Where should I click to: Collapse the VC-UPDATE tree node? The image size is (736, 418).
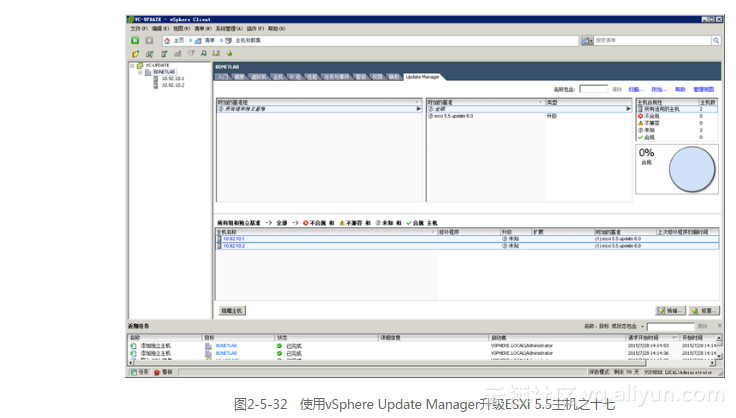coord(132,66)
